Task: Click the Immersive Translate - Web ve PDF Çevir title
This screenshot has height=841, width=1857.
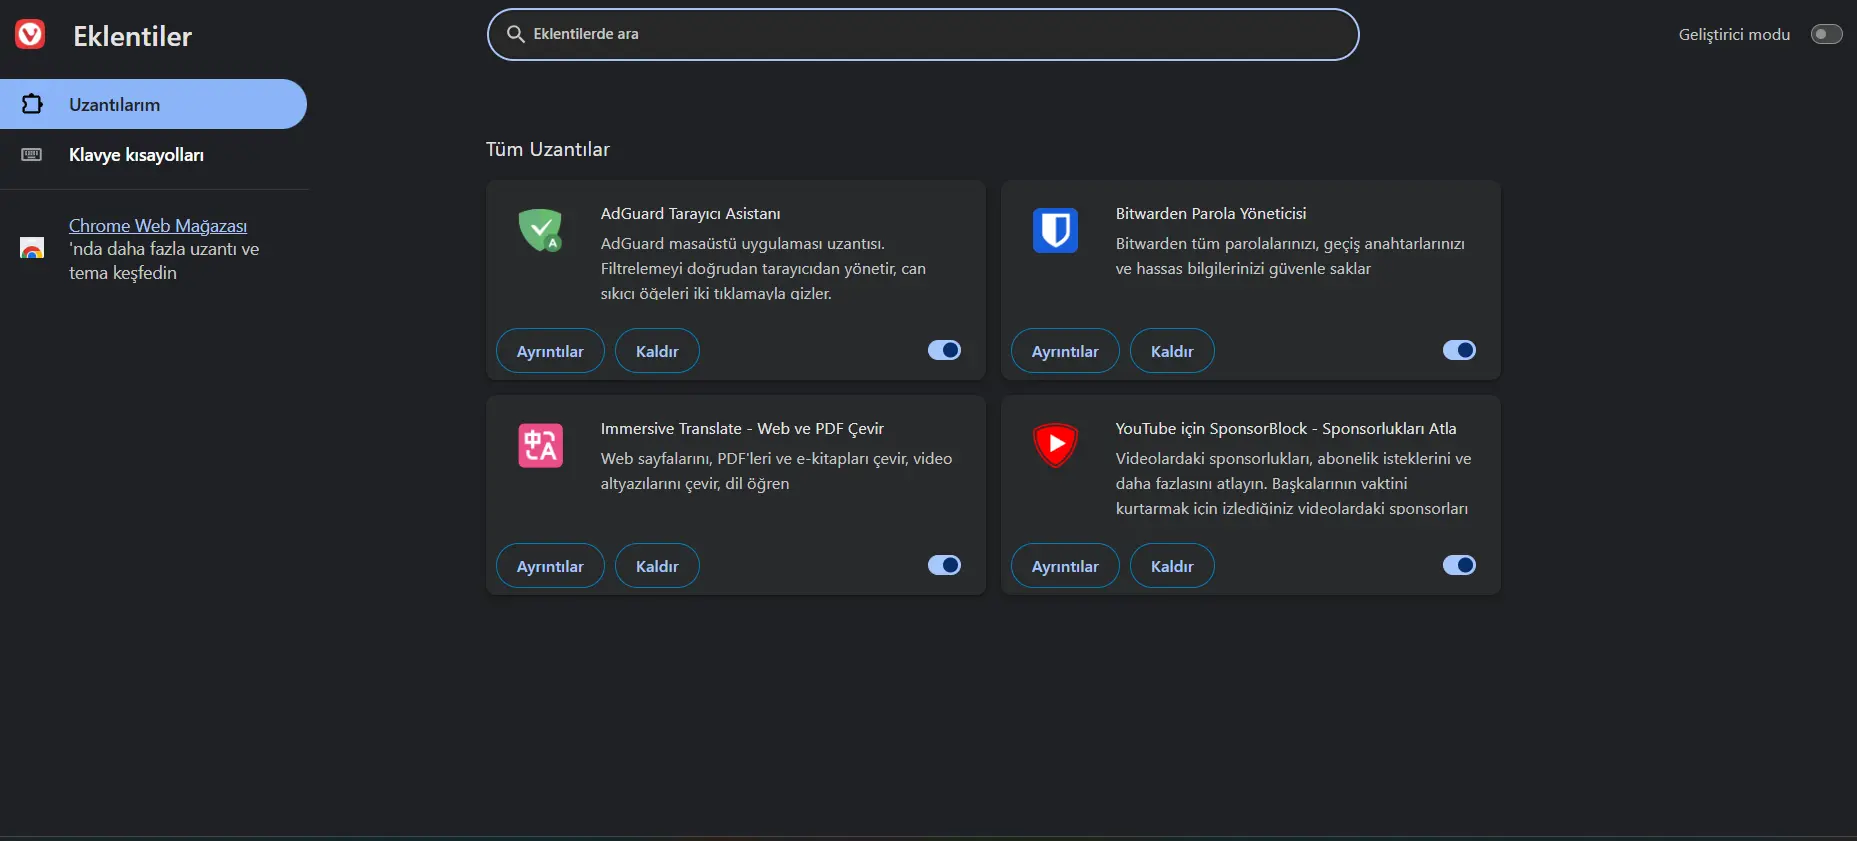Action: click(742, 428)
